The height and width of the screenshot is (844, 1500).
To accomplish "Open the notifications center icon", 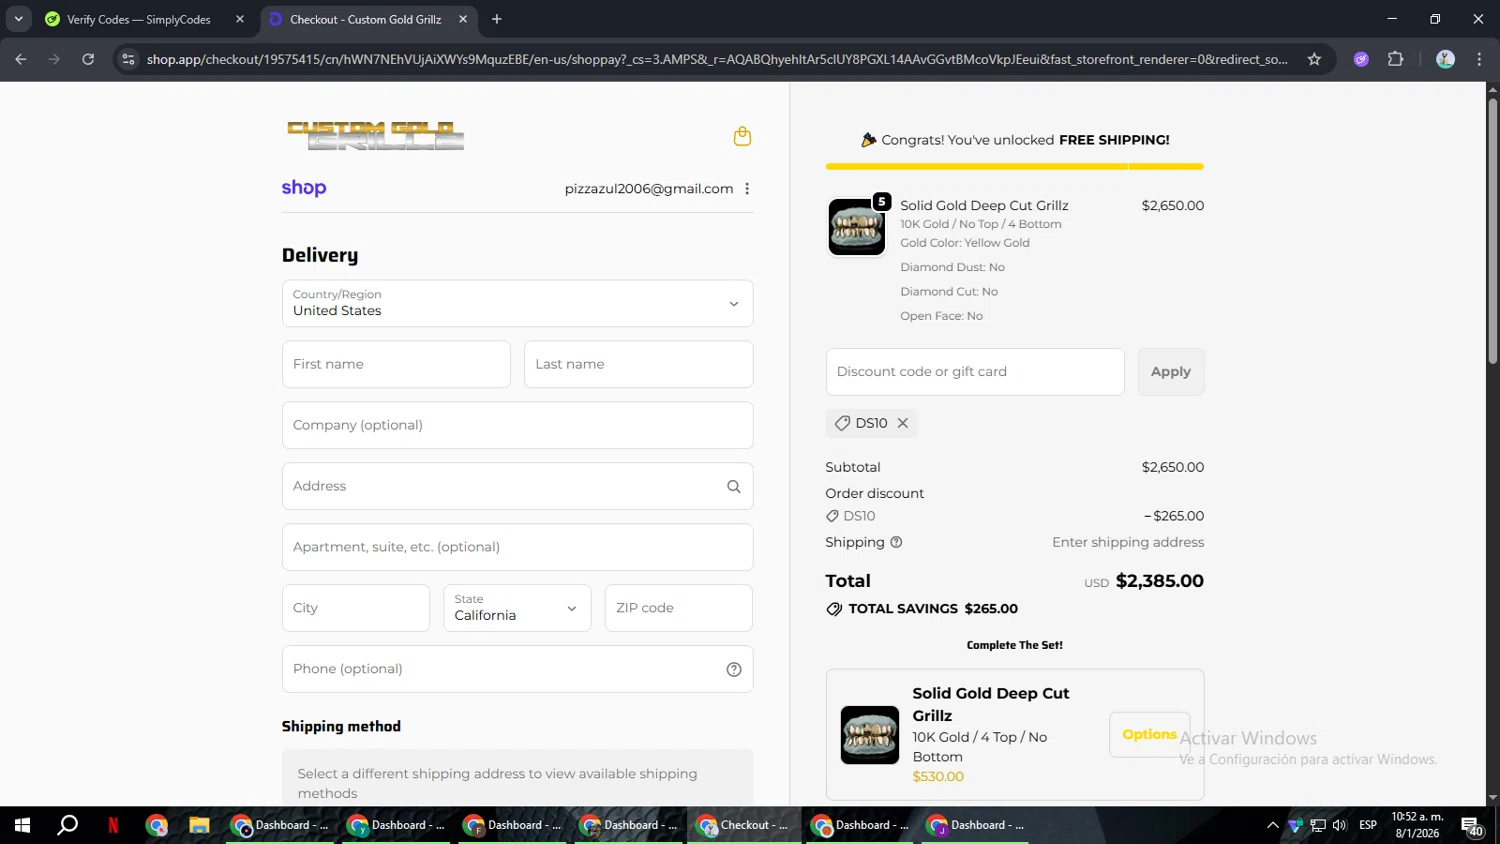I will (x=1472, y=827).
